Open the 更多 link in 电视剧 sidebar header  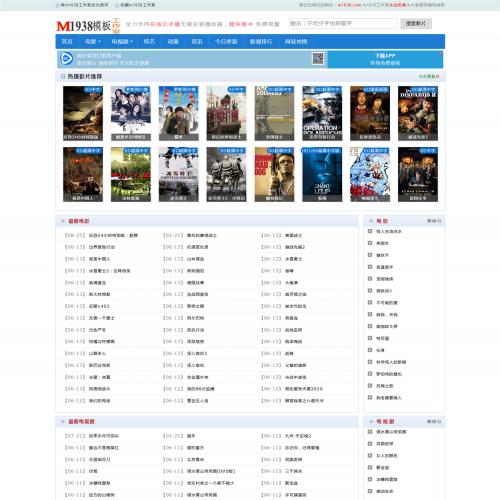[x=434, y=422]
